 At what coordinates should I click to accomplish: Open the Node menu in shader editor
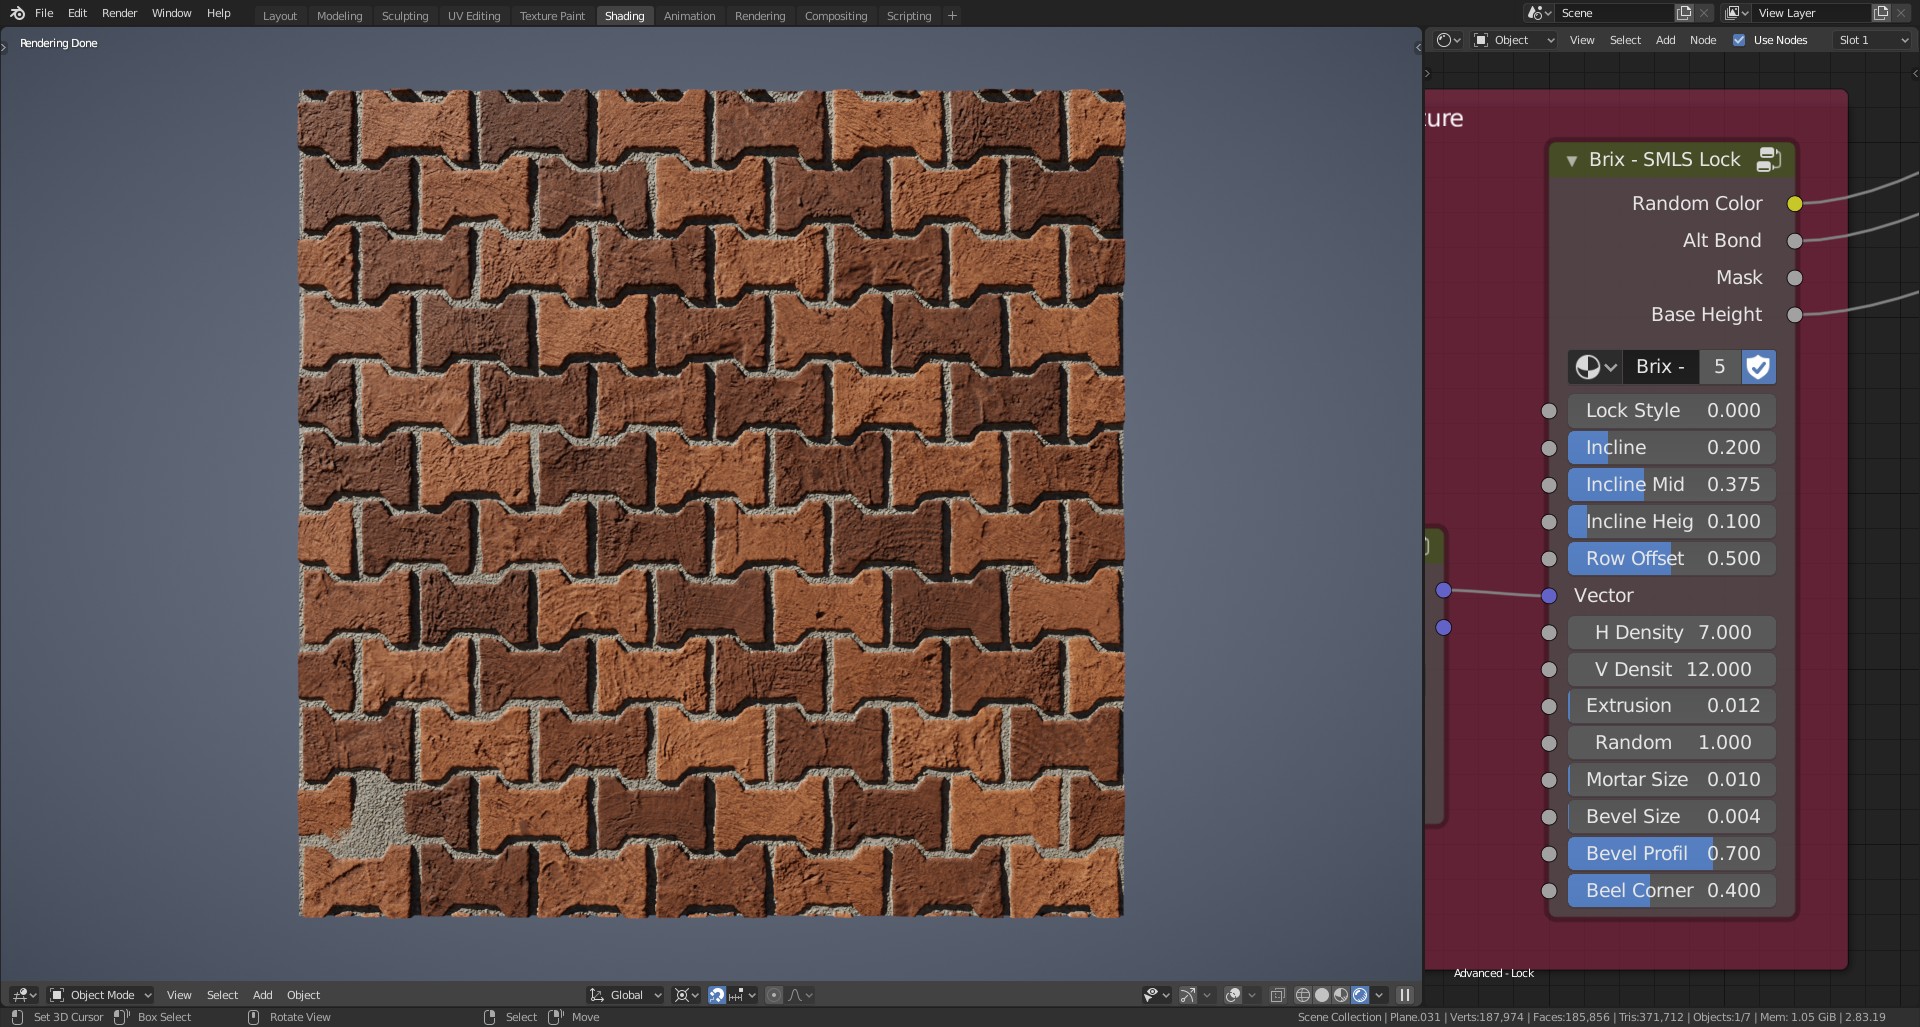(1703, 40)
